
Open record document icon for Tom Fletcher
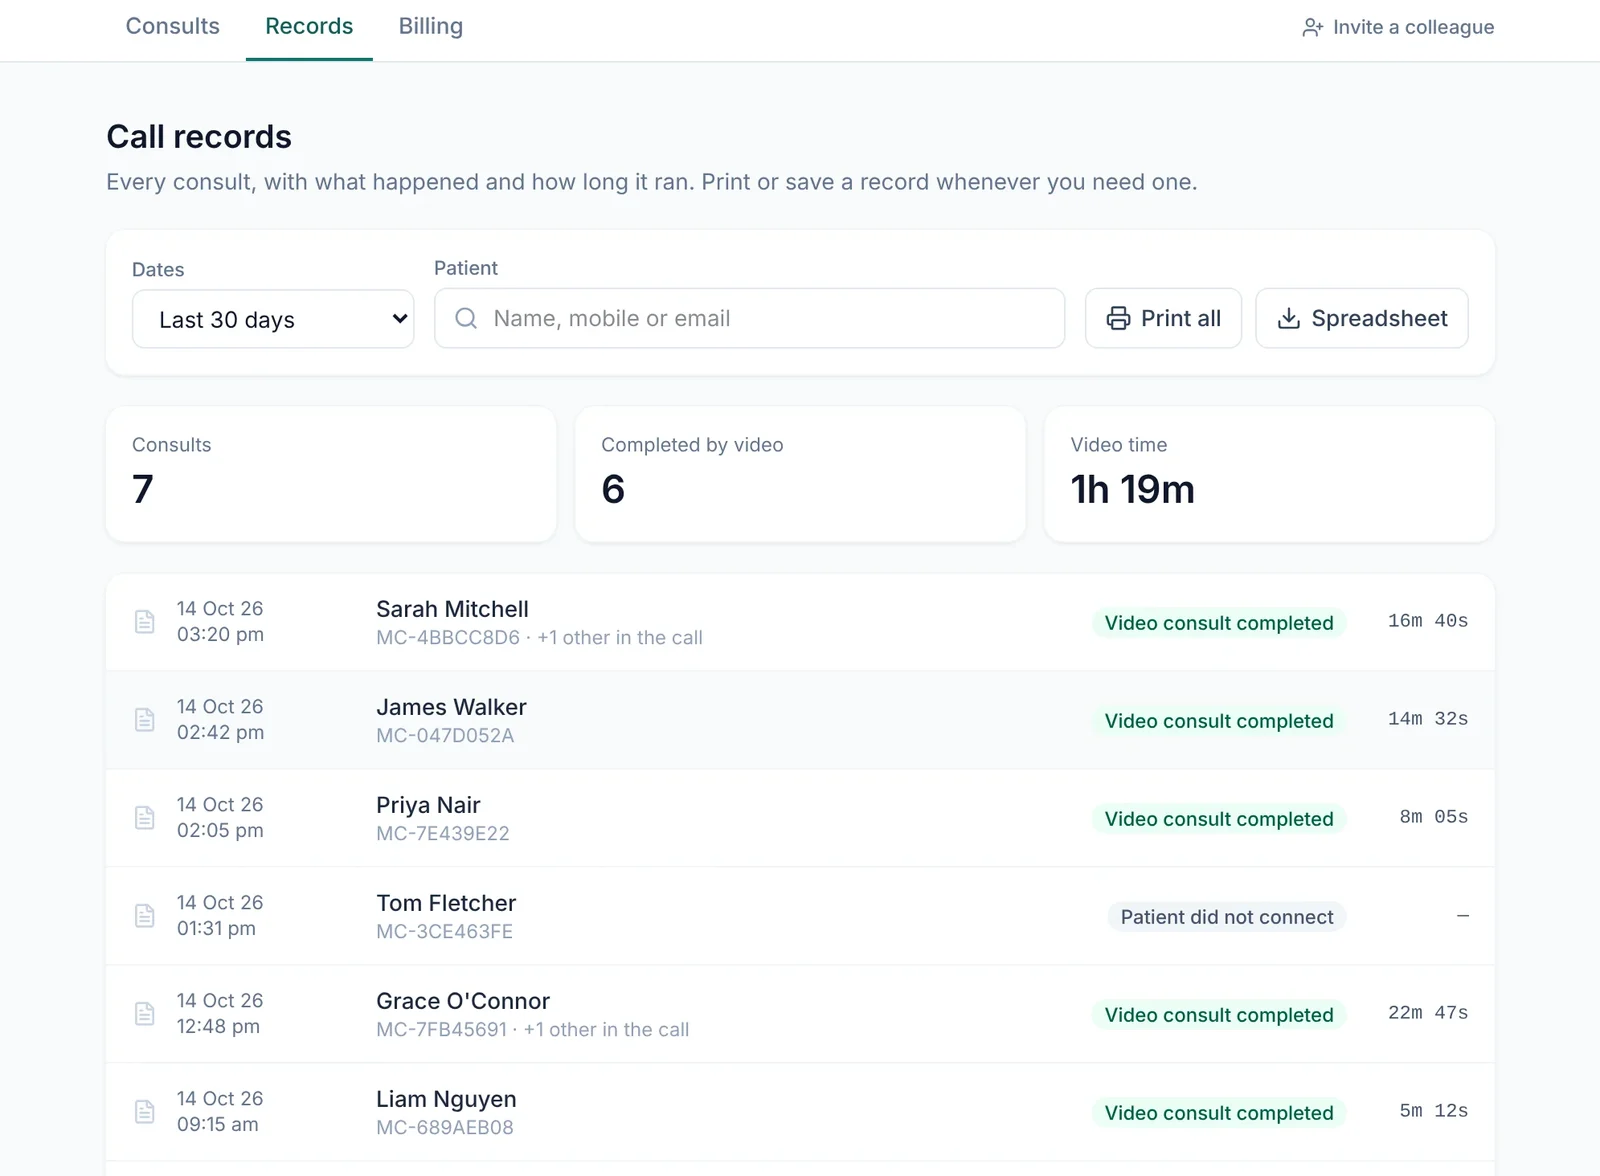145,916
